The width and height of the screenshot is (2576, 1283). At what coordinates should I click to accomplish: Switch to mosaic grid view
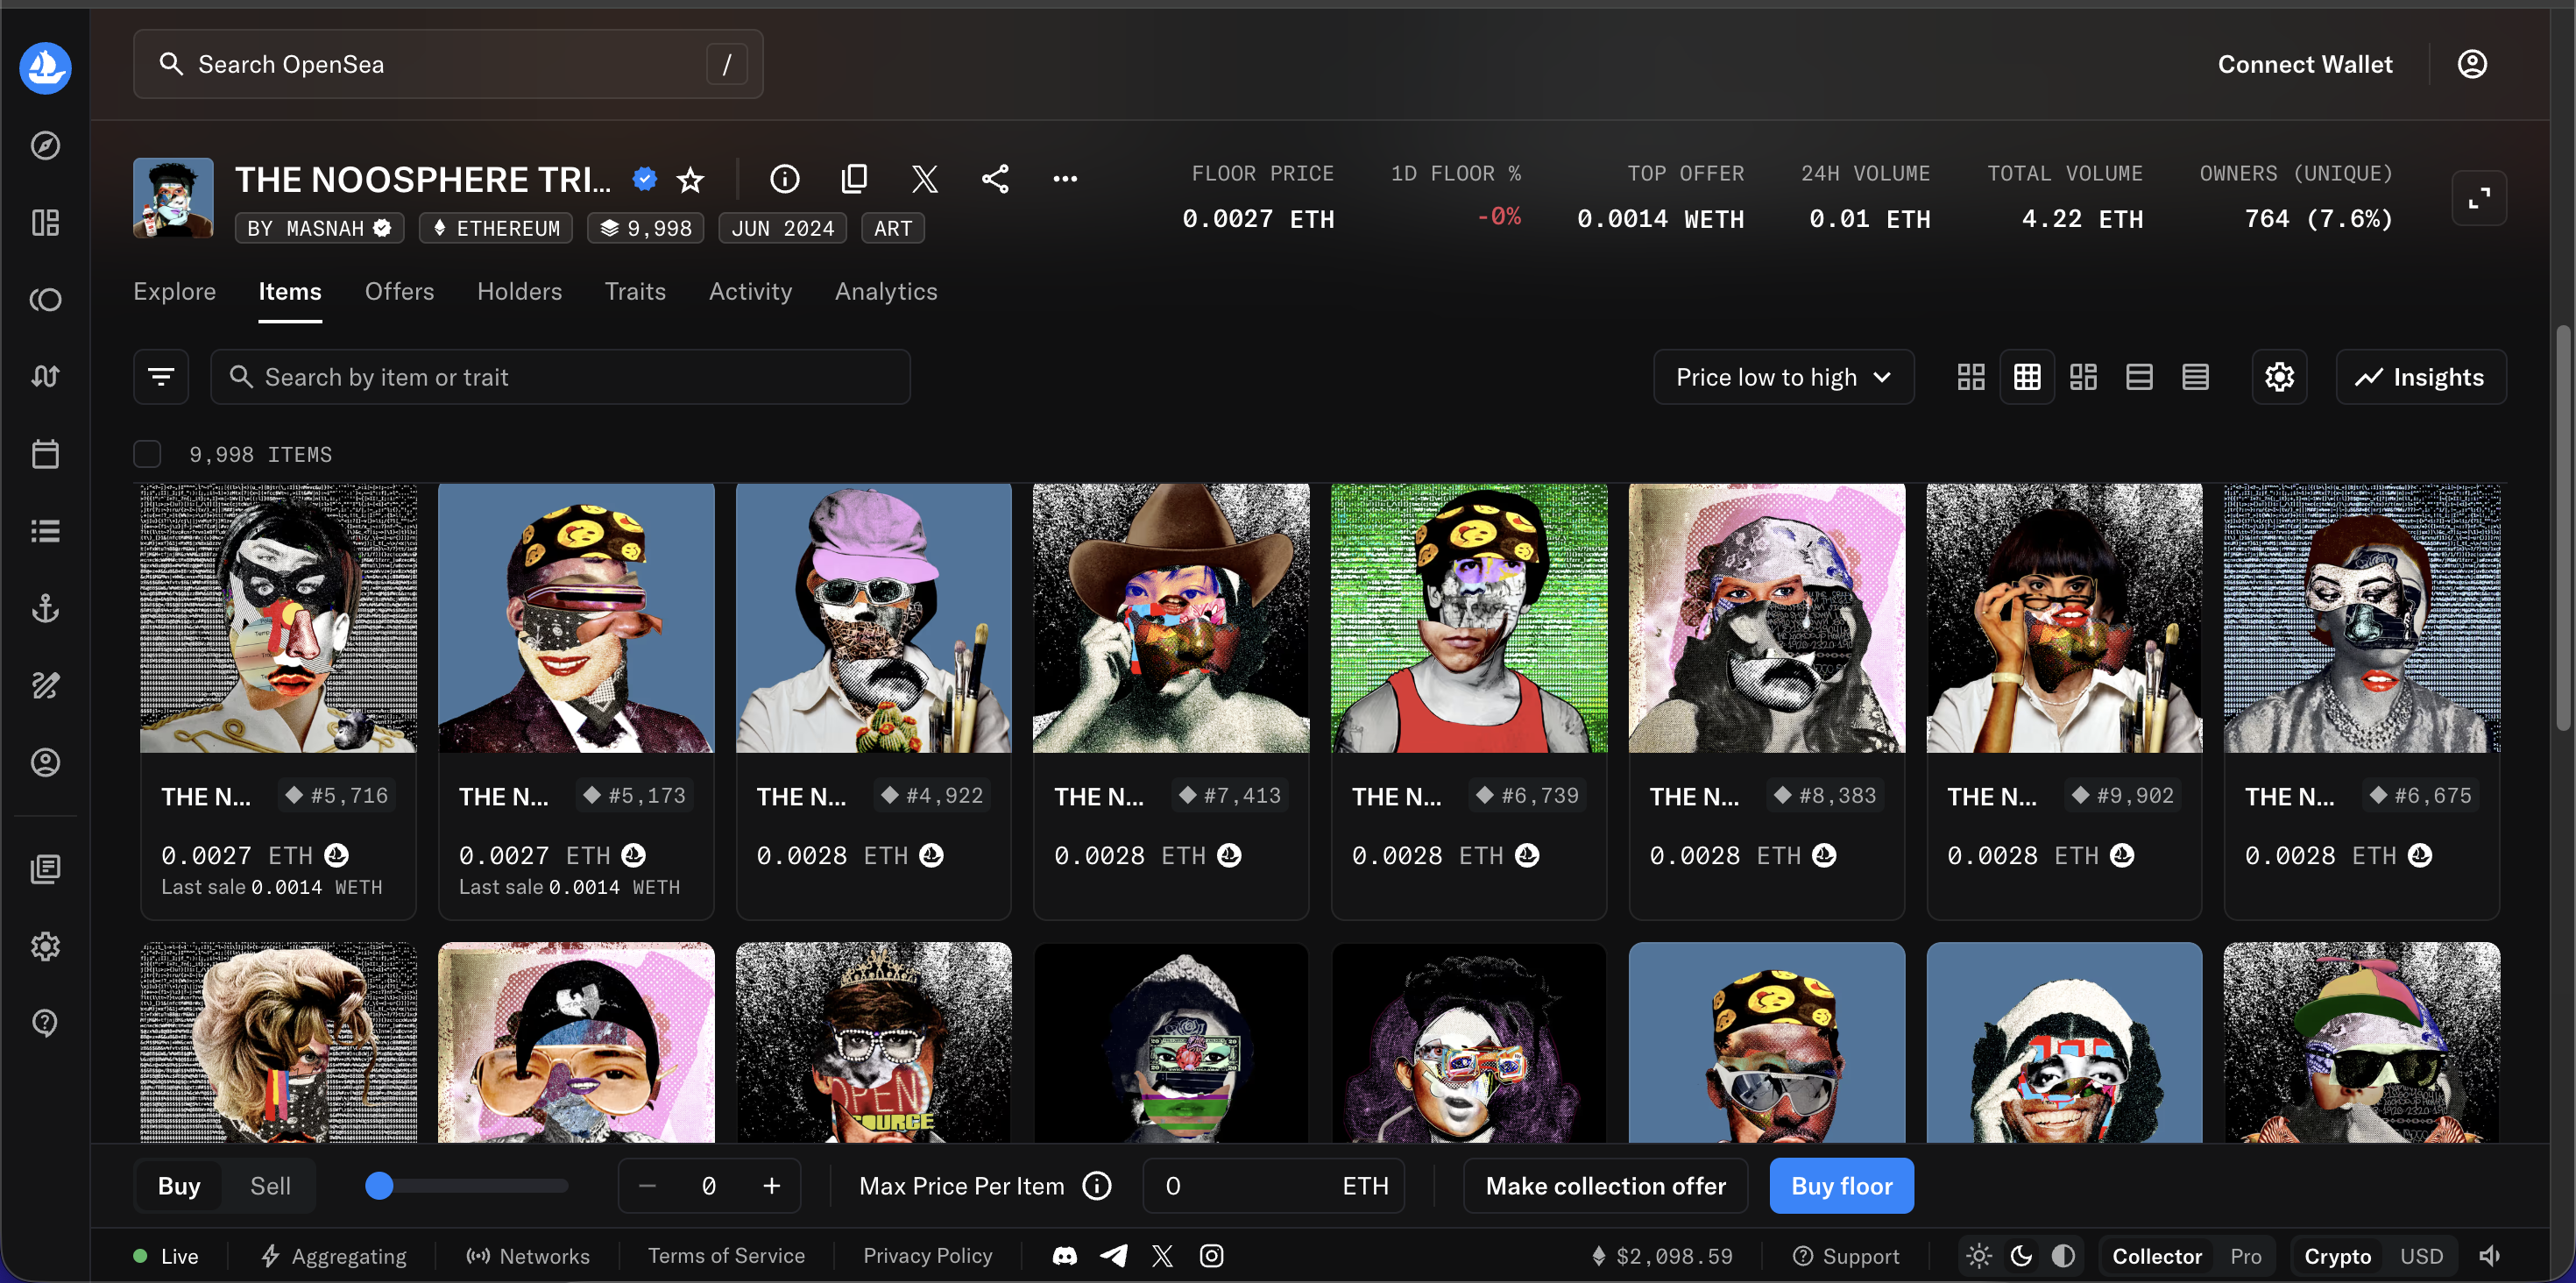[x=2083, y=377]
